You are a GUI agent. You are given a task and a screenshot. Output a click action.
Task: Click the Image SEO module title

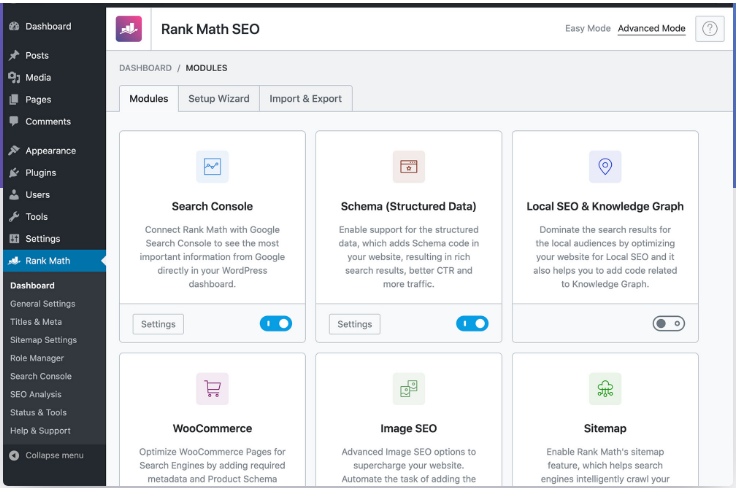click(408, 428)
